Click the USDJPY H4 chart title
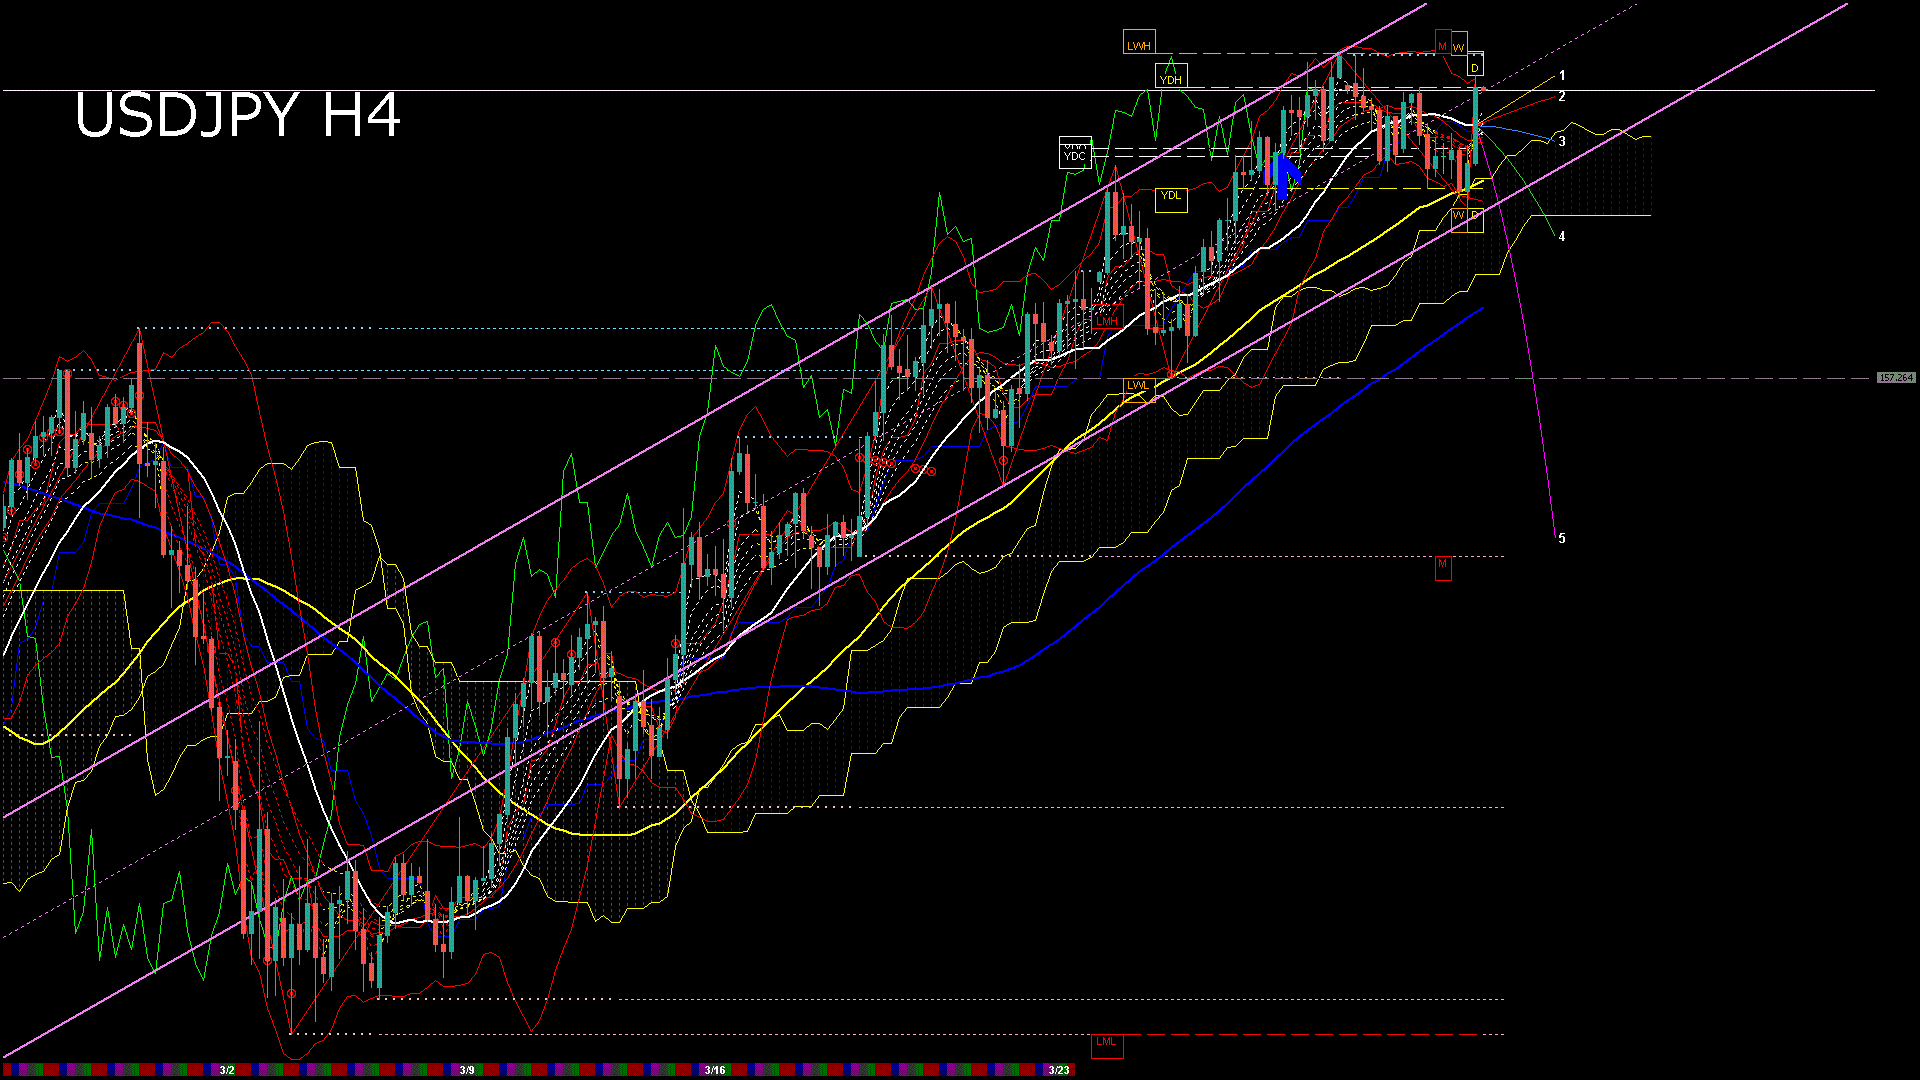The image size is (1920, 1080). pyautogui.click(x=238, y=115)
